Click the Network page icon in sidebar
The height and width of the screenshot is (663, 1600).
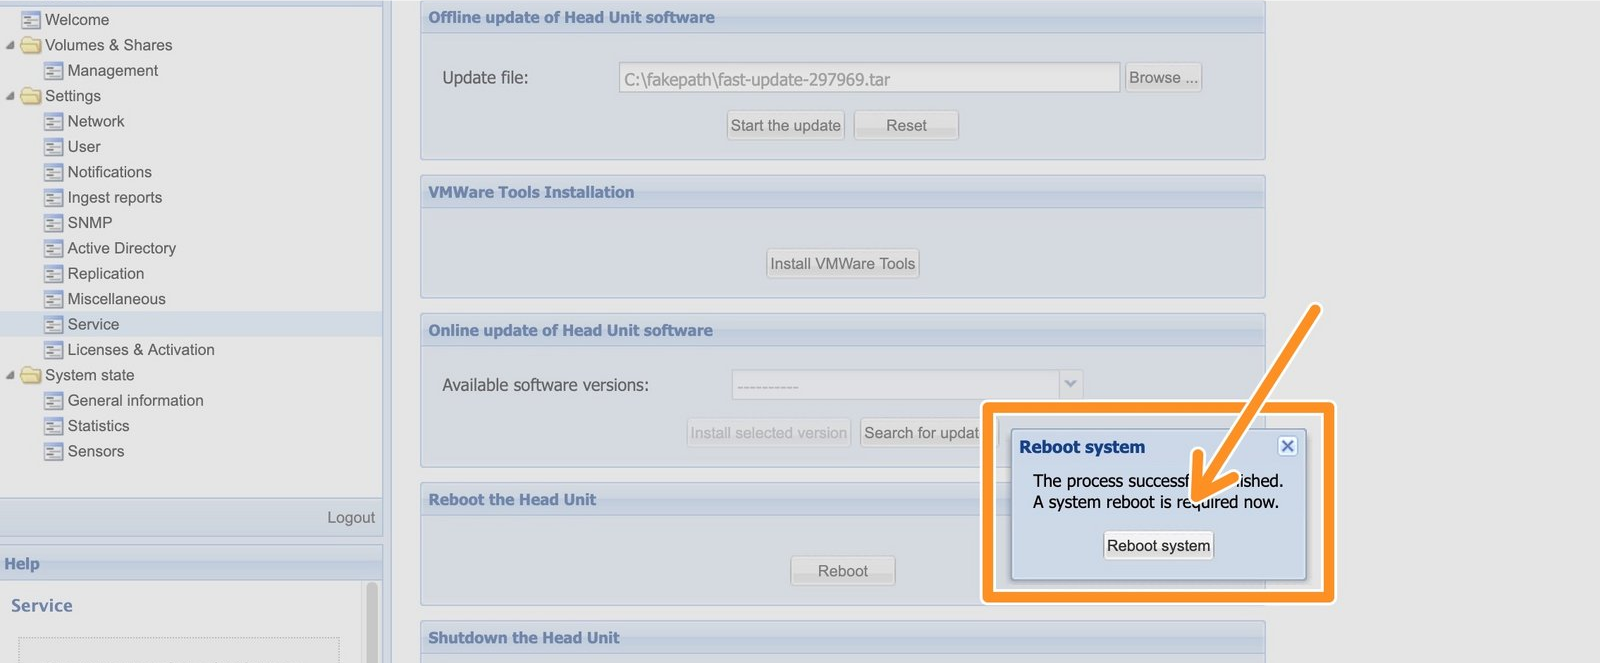[54, 122]
